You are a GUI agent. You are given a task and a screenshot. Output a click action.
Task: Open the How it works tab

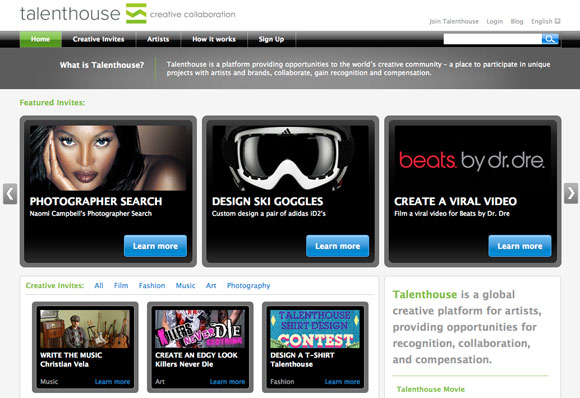(x=214, y=39)
